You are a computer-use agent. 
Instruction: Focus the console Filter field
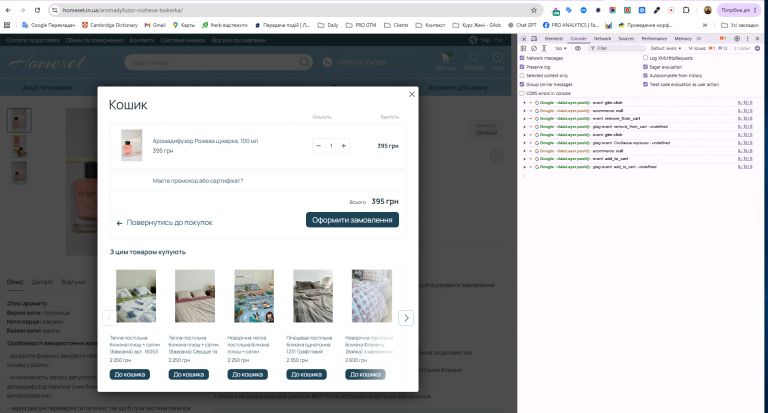coord(617,49)
